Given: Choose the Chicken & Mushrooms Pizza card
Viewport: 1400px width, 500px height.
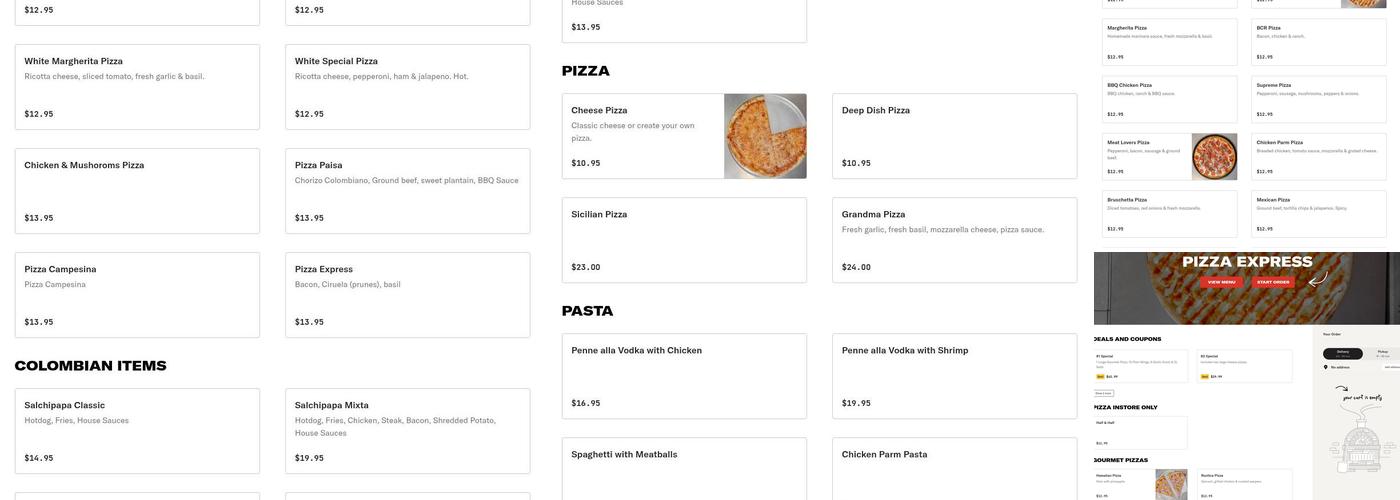Looking at the screenshot, I should (x=137, y=191).
